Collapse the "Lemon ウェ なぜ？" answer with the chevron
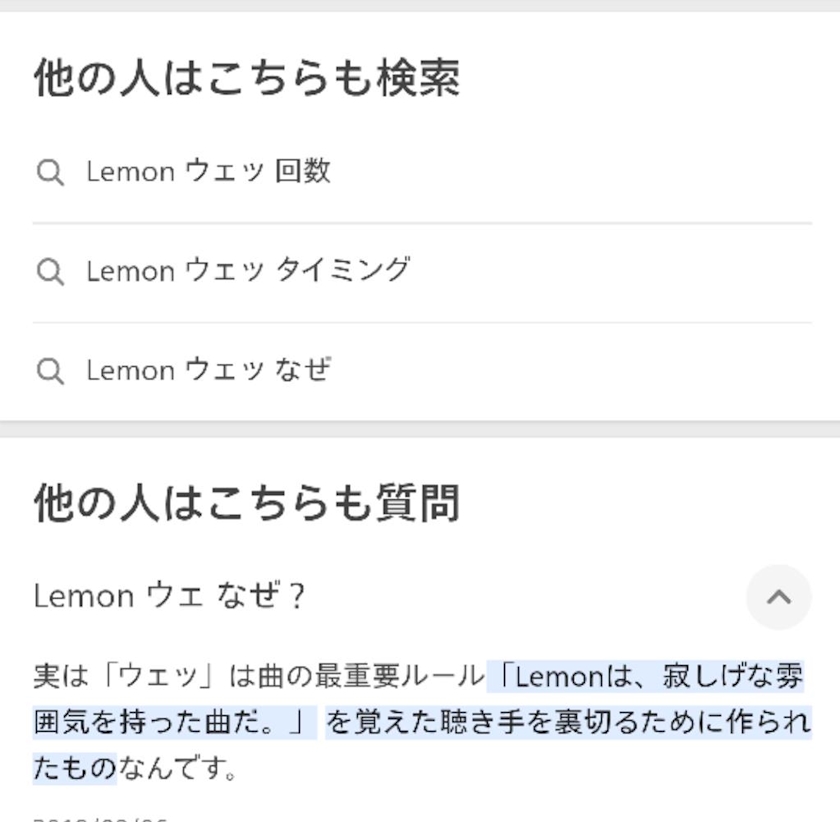This screenshot has width=840, height=822. [778, 597]
